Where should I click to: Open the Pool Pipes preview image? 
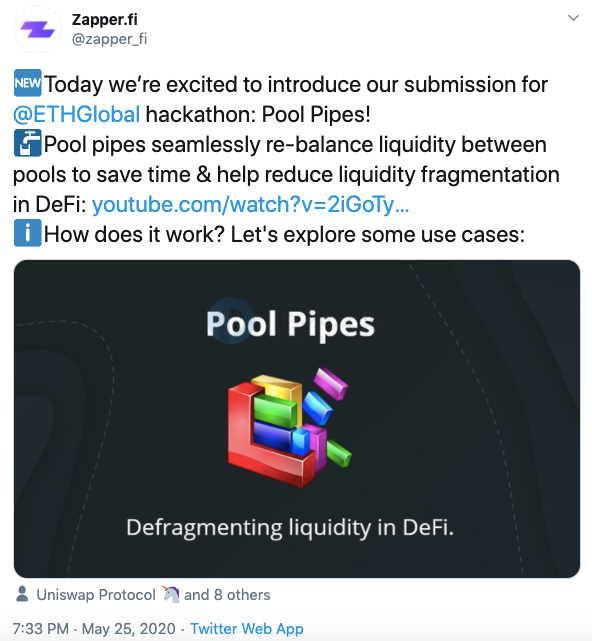point(297,419)
